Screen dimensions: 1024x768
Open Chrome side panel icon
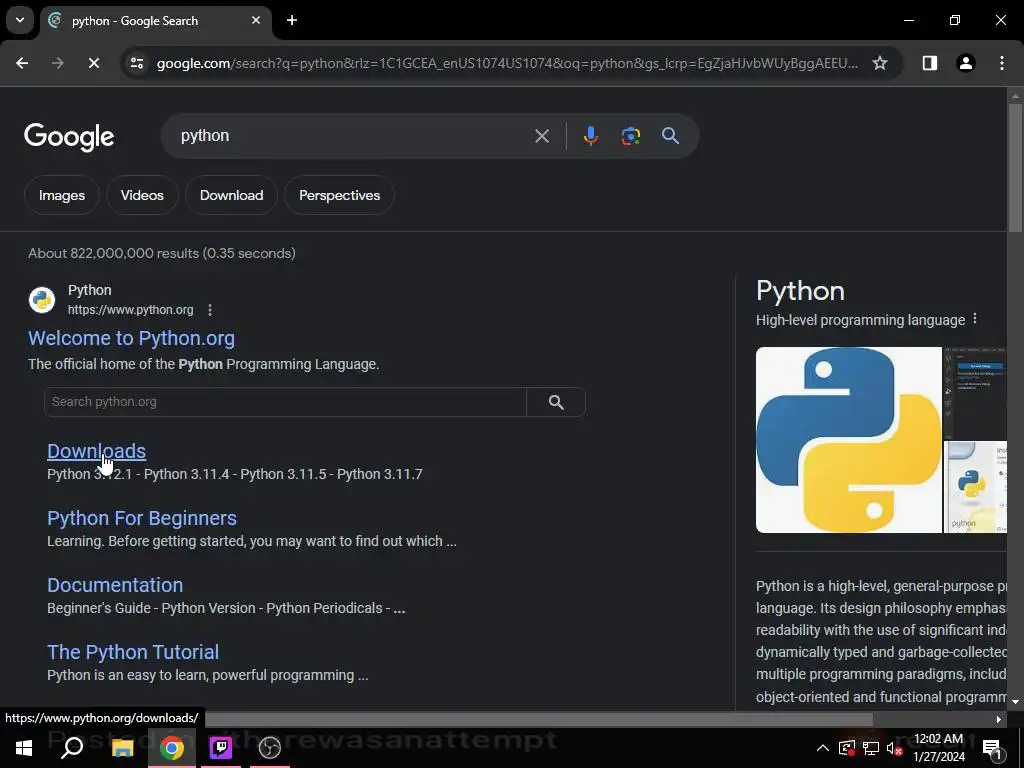[x=929, y=63]
